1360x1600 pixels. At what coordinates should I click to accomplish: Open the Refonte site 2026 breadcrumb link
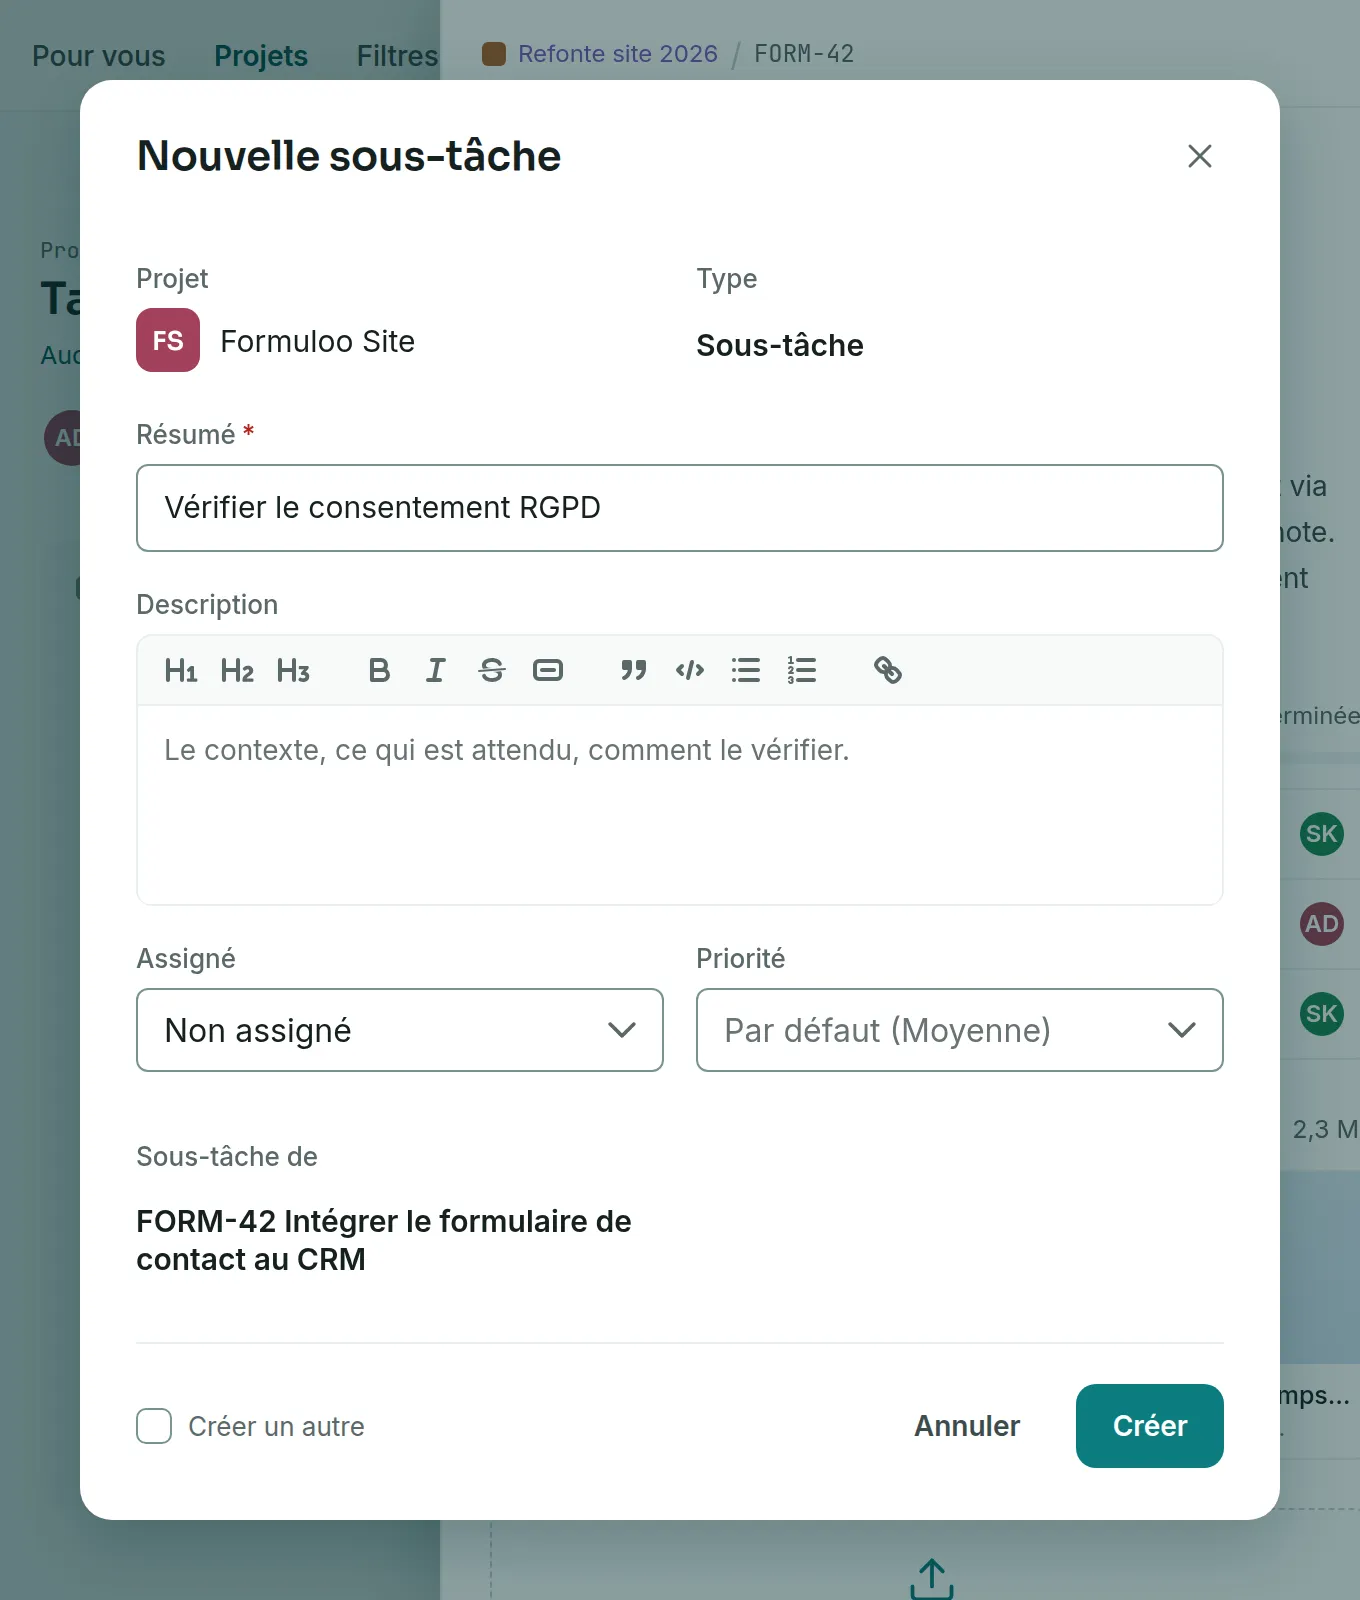618,54
